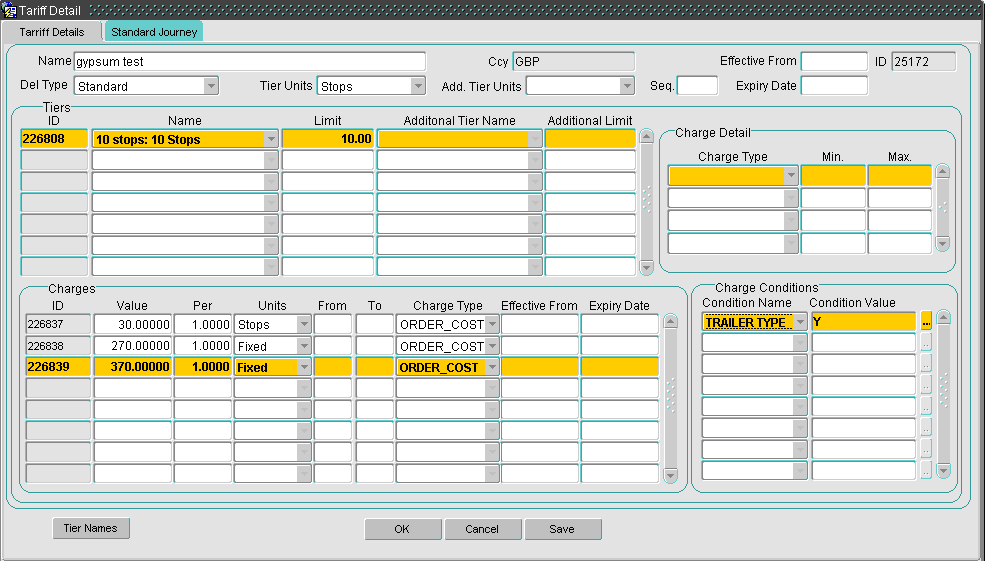Expand the Add. Tier Units dropdown
This screenshot has width=985, height=561.
coord(626,86)
